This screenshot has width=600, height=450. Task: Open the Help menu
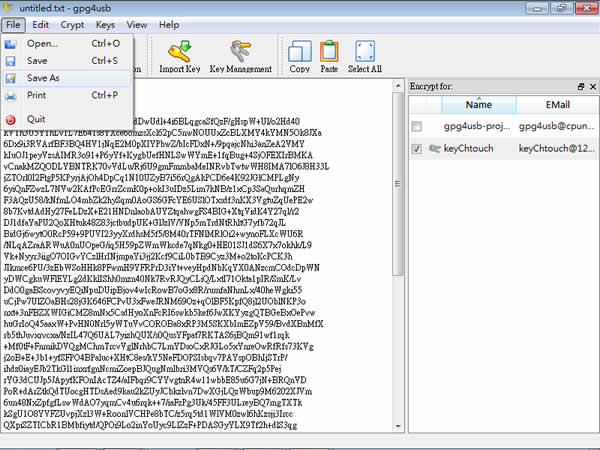click(x=171, y=22)
